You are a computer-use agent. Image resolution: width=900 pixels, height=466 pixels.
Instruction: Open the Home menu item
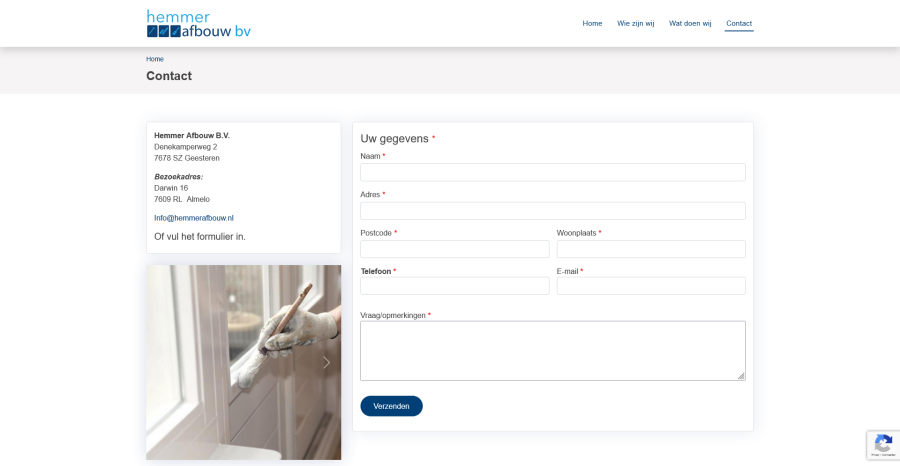tap(592, 23)
